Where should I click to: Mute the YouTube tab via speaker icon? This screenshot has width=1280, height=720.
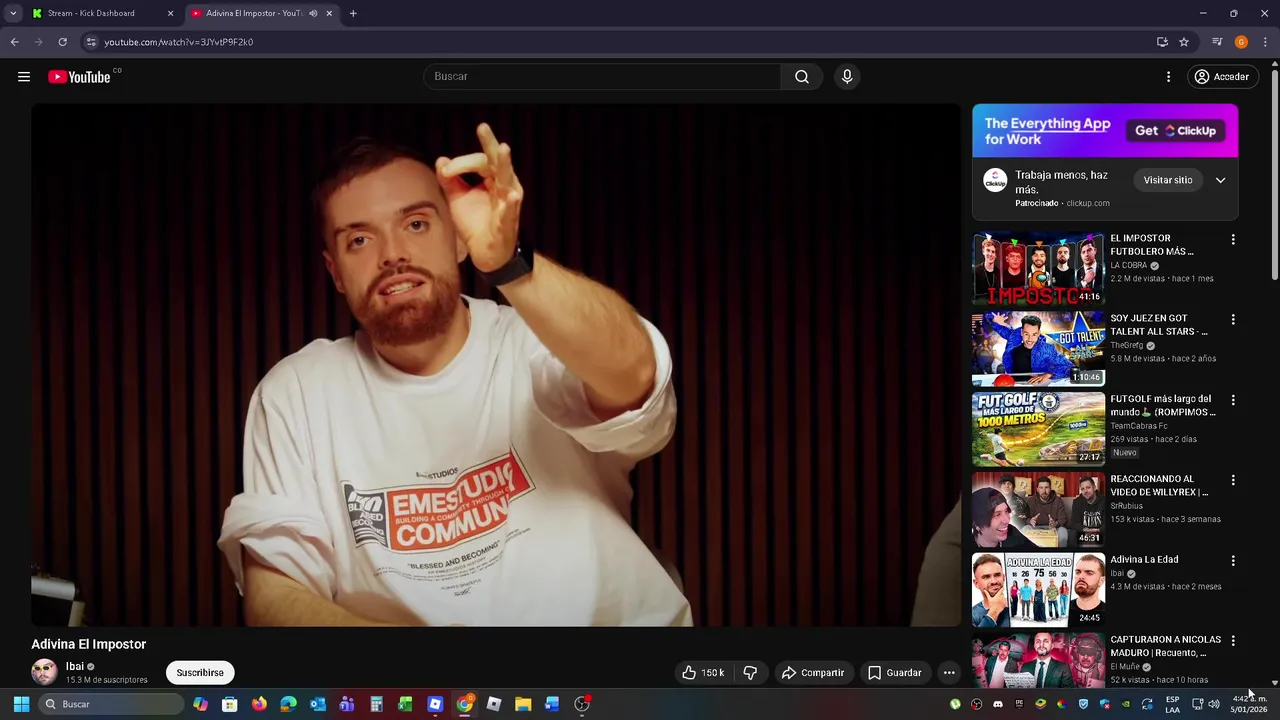coord(313,13)
